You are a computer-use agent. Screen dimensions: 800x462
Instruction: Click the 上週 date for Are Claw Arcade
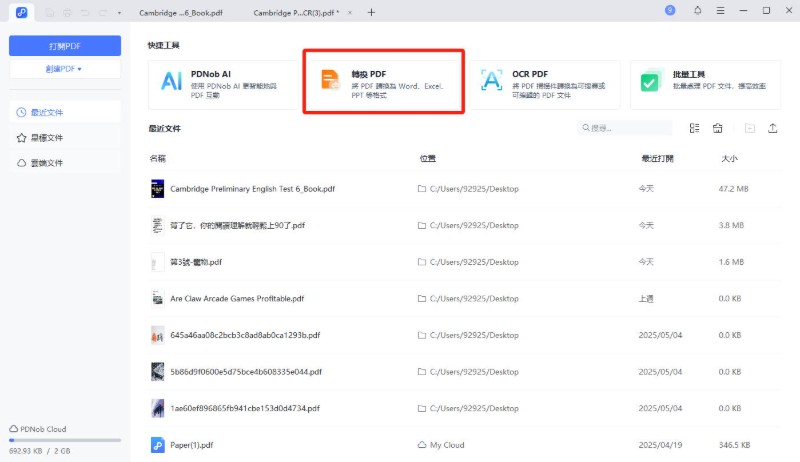[646, 299]
